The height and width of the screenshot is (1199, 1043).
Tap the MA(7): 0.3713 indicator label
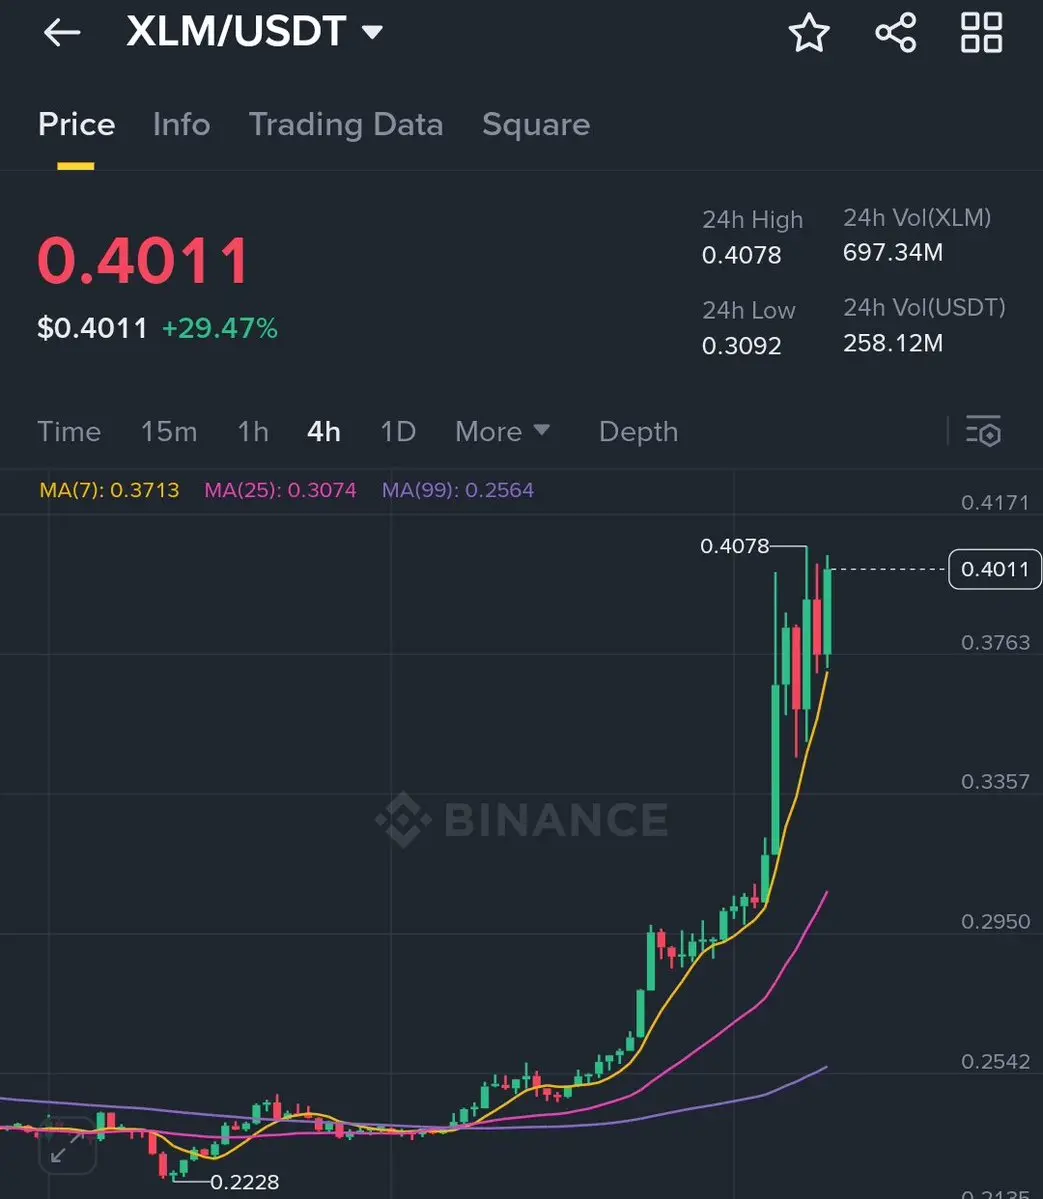(109, 489)
